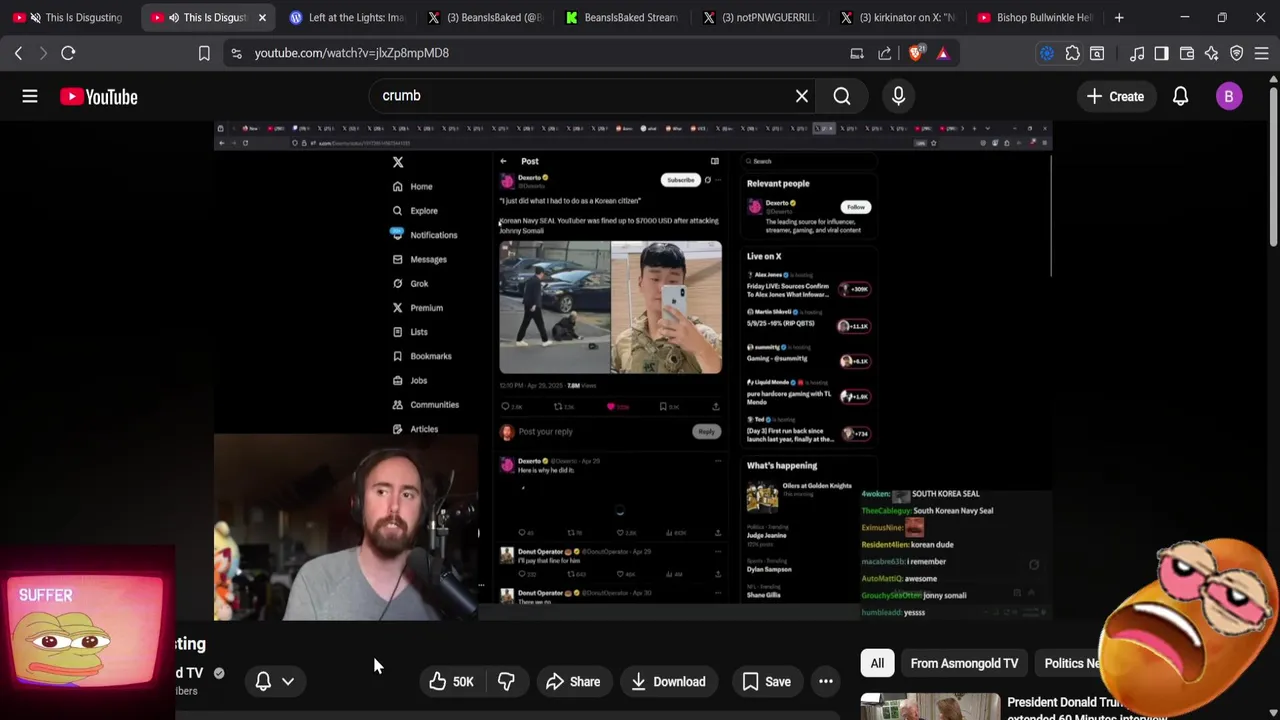Start voice search with the microphone
Image resolution: width=1280 pixels, height=720 pixels.
898,96
